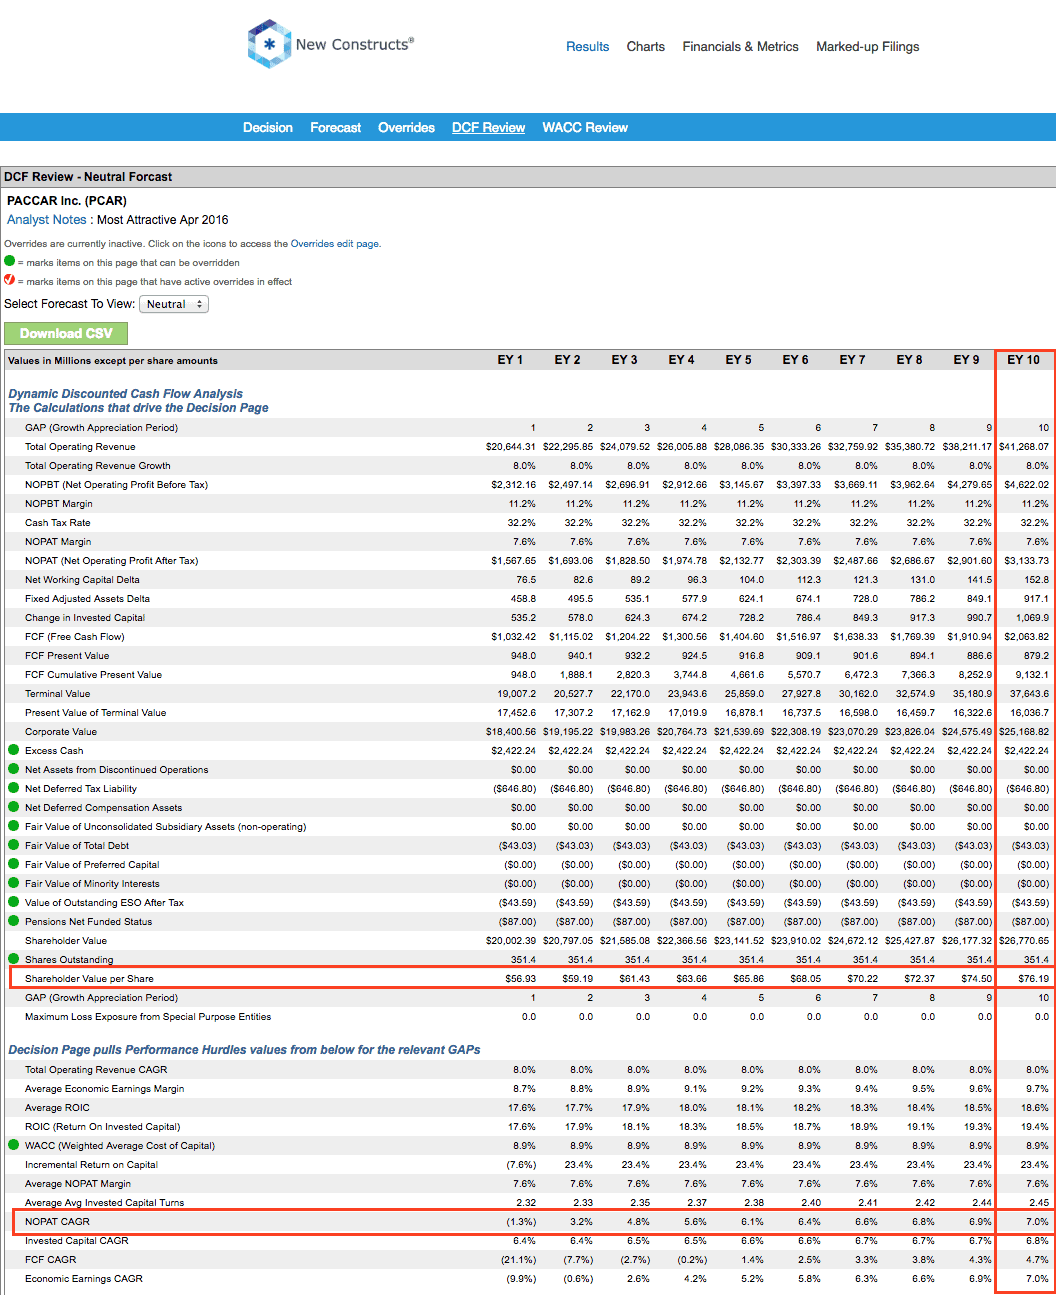
Task: Open the Neutral forecast dropdown
Action: [174, 304]
